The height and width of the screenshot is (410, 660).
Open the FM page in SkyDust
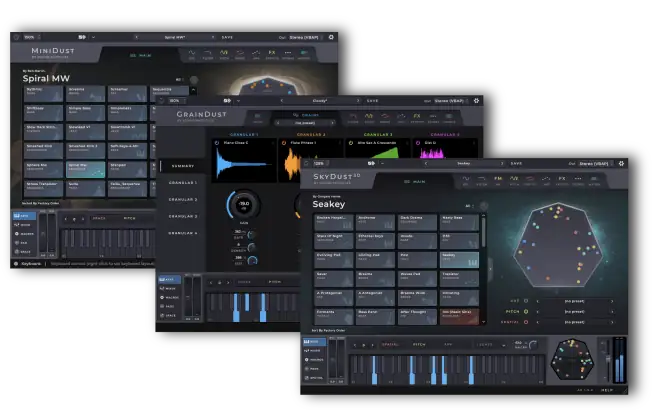(x=498, y=180)
